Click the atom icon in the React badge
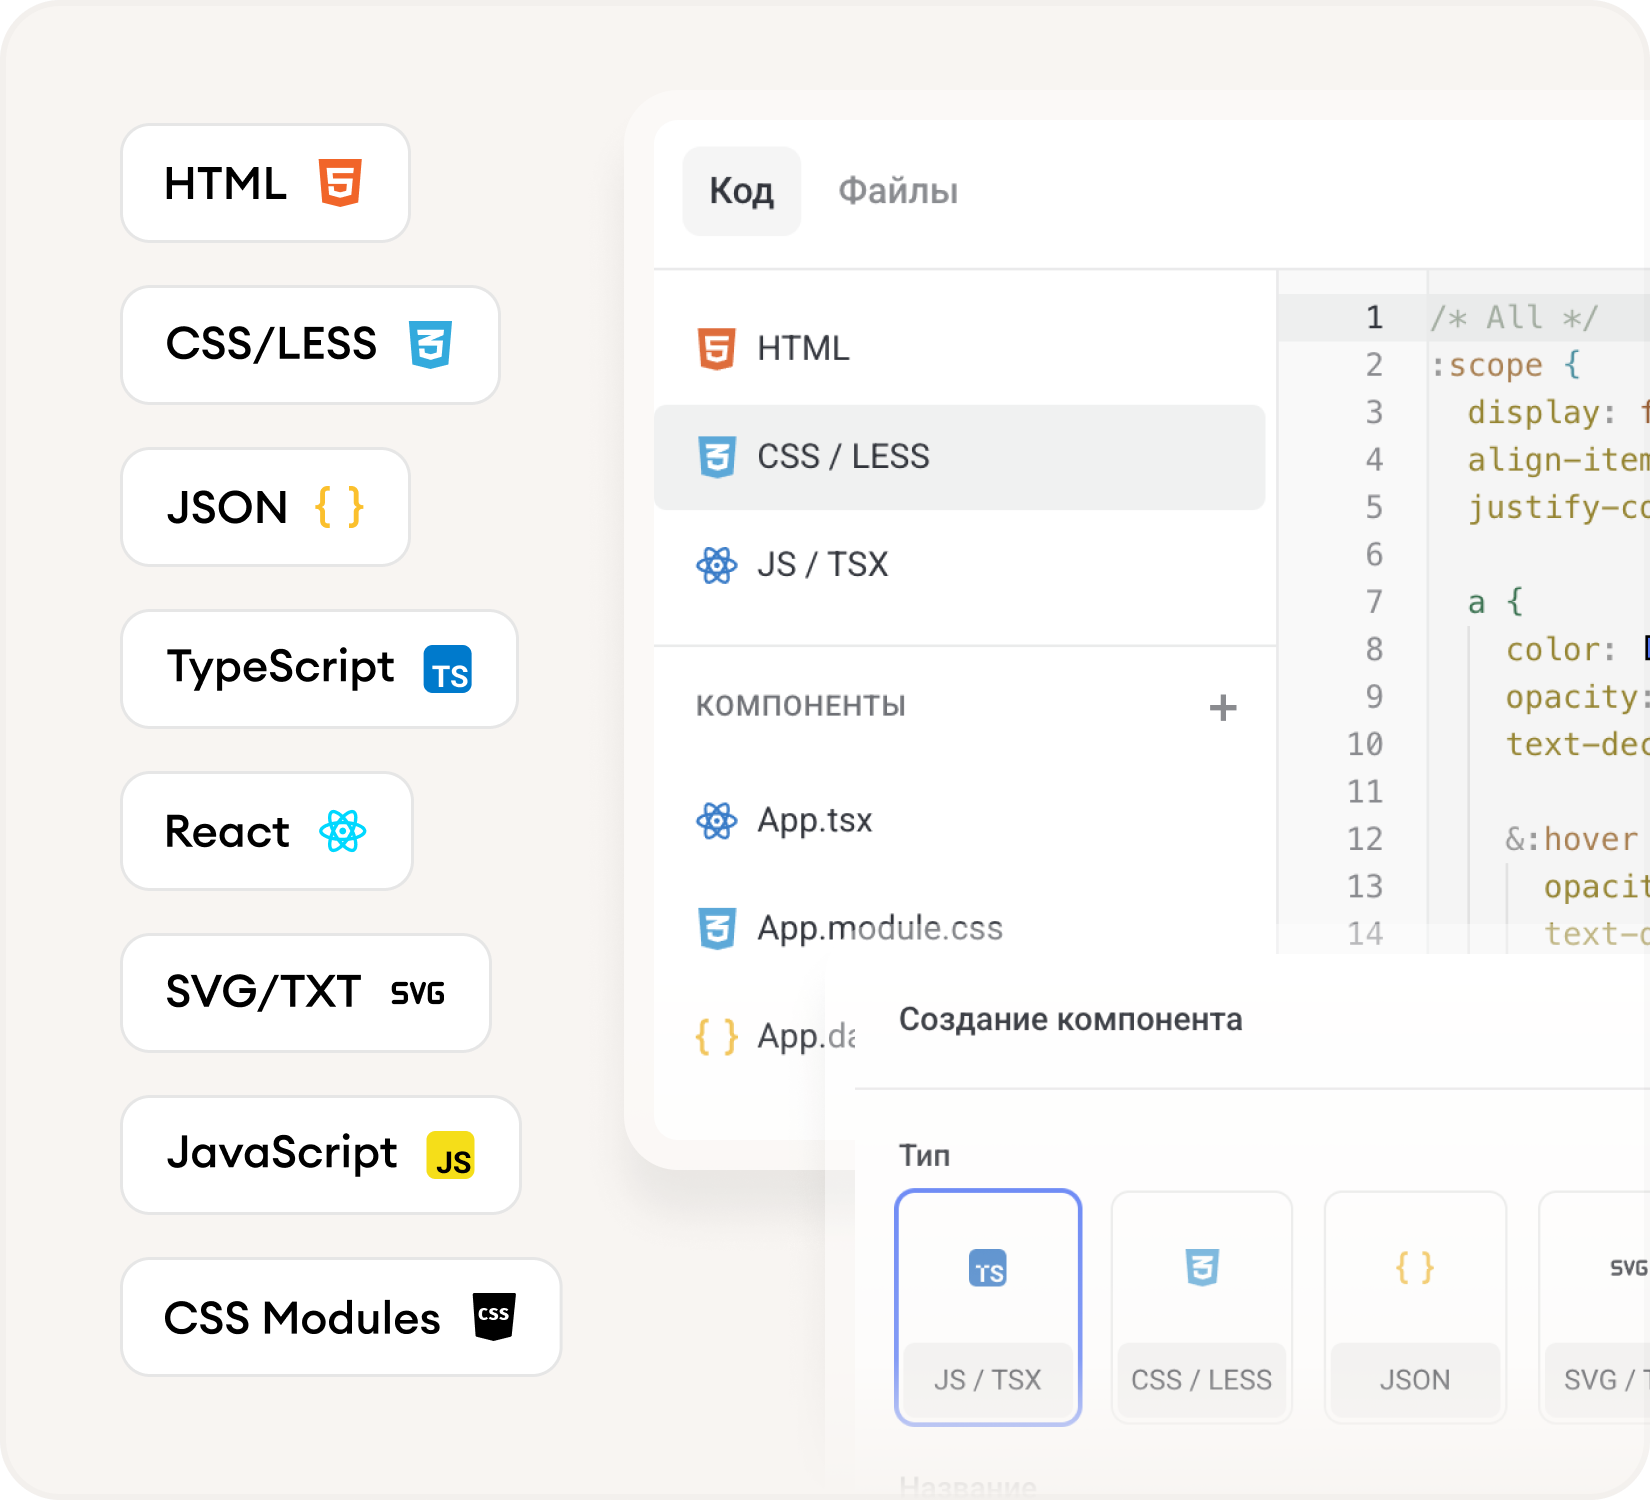 [343, 831]
